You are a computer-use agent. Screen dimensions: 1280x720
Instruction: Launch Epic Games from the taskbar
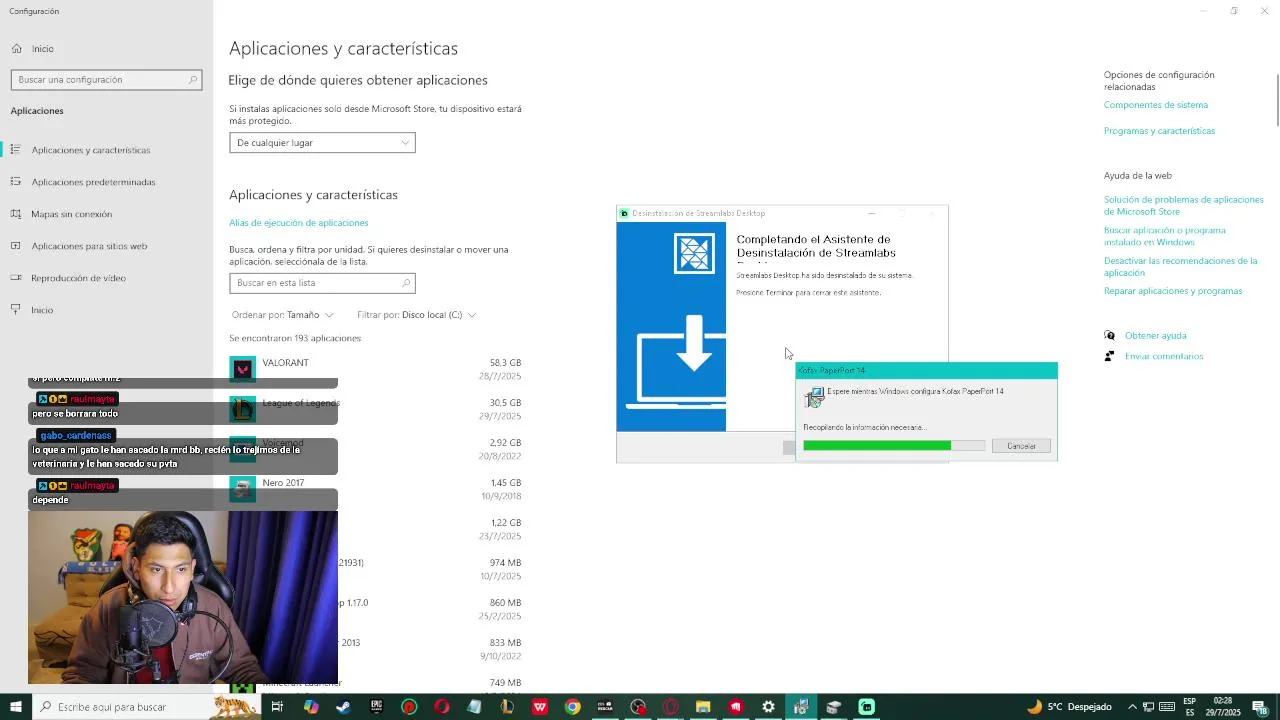tap(376, 707)
